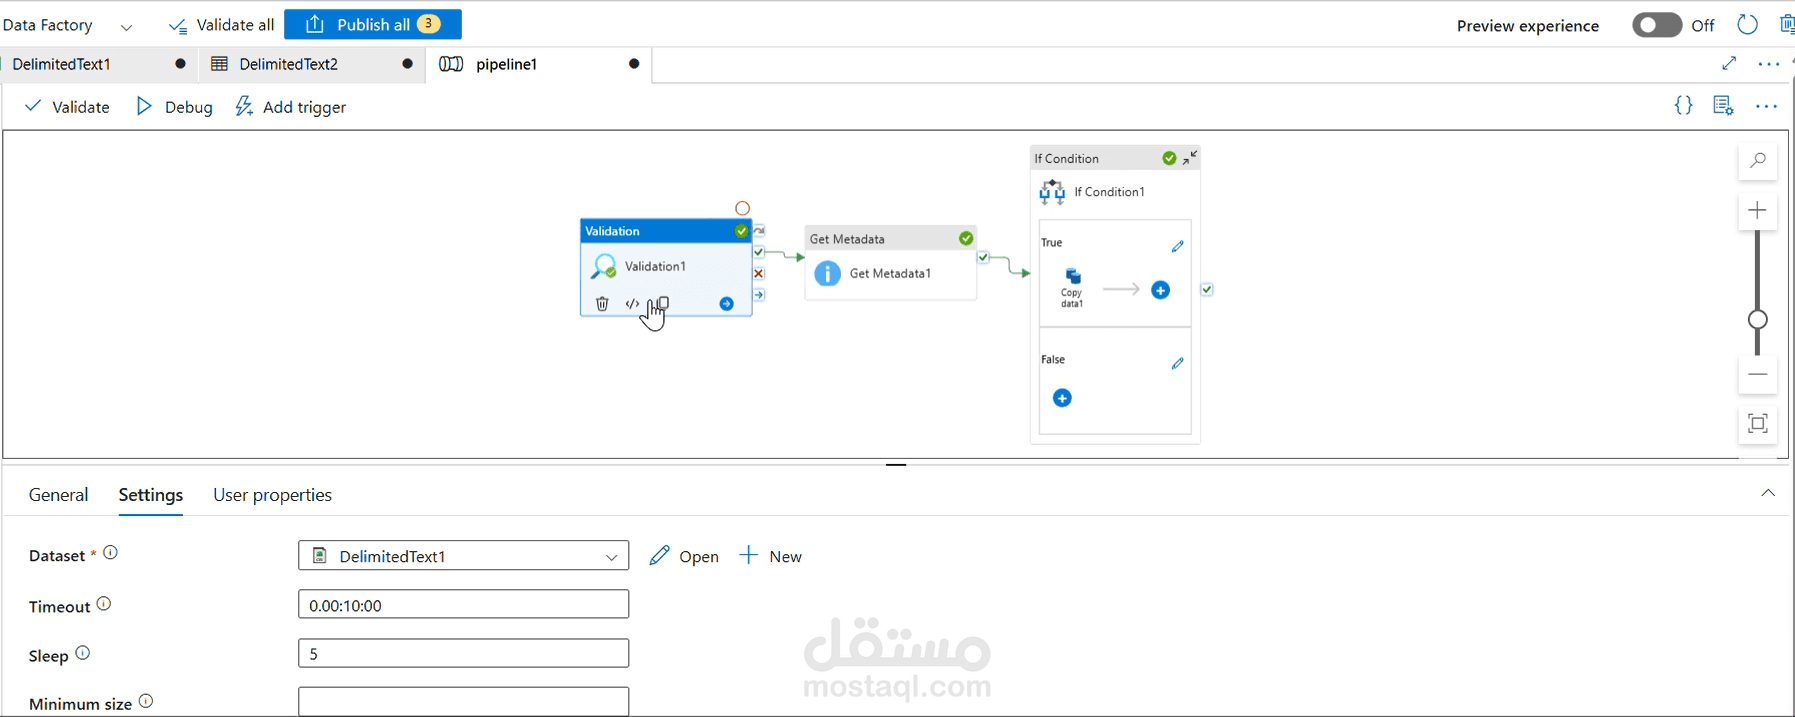Select the Get Metadata activity header
The width and height of the screenshot is (1795, 717).
(890, 239)
